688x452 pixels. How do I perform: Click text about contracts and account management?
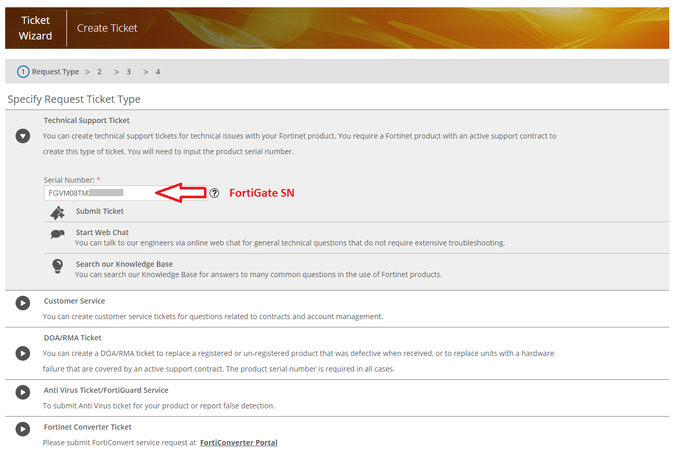point(213,316)
